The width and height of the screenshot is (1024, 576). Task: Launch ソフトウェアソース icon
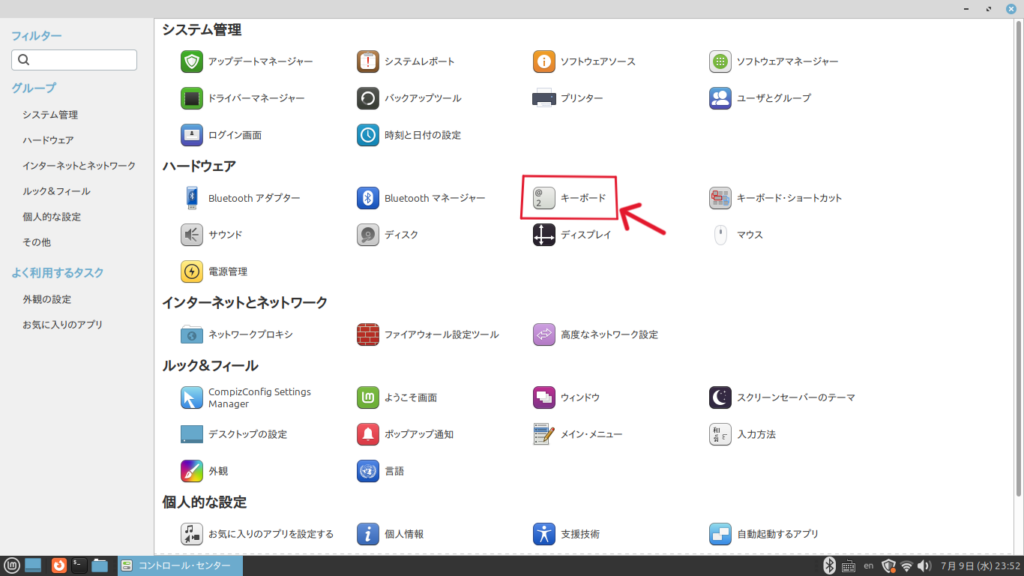[x=544, y=61]
